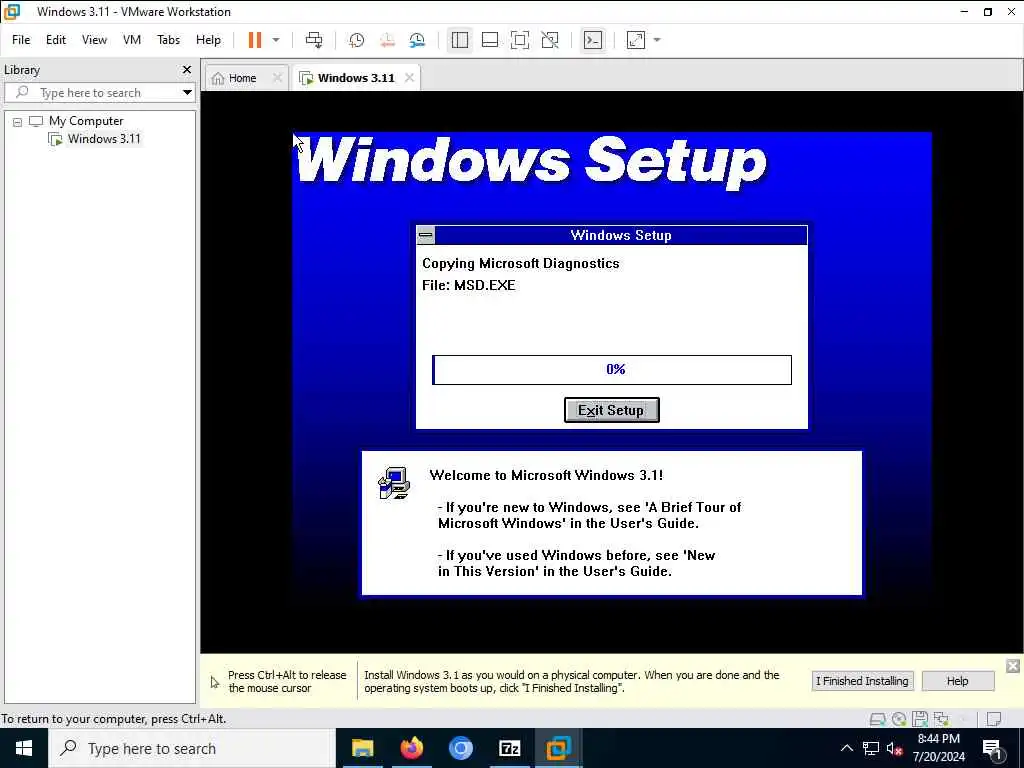
Task: Dismiss the installation hint bar
Action: coord(1013,665)
